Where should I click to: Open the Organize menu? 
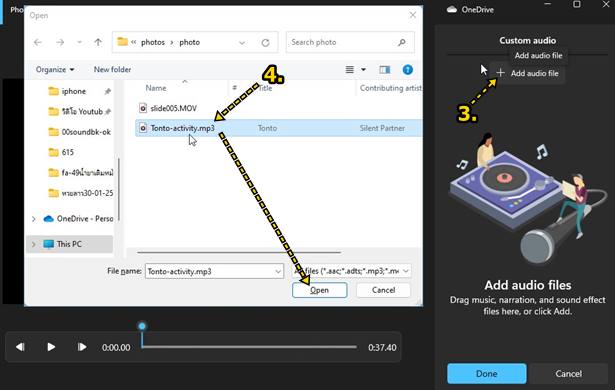(55, 69)
